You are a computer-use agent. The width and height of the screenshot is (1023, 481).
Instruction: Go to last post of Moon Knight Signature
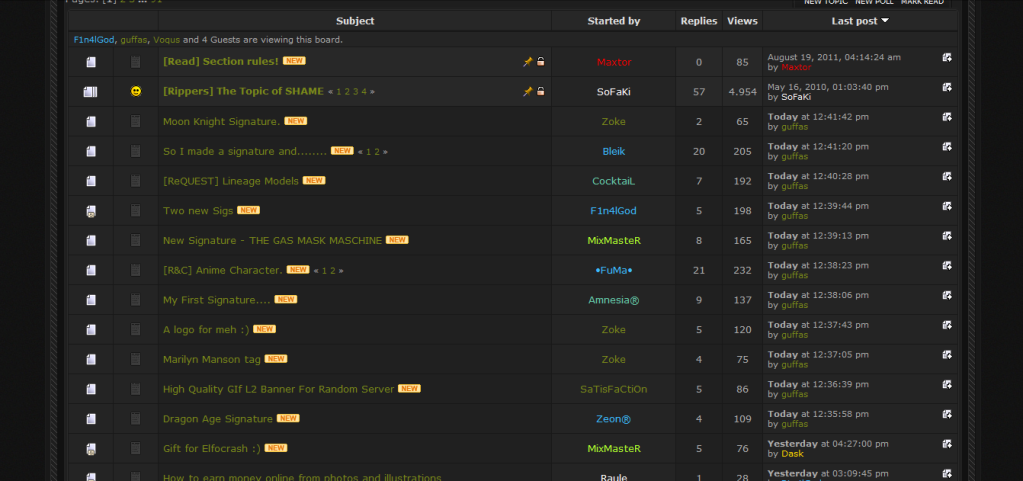click(947, 117)
